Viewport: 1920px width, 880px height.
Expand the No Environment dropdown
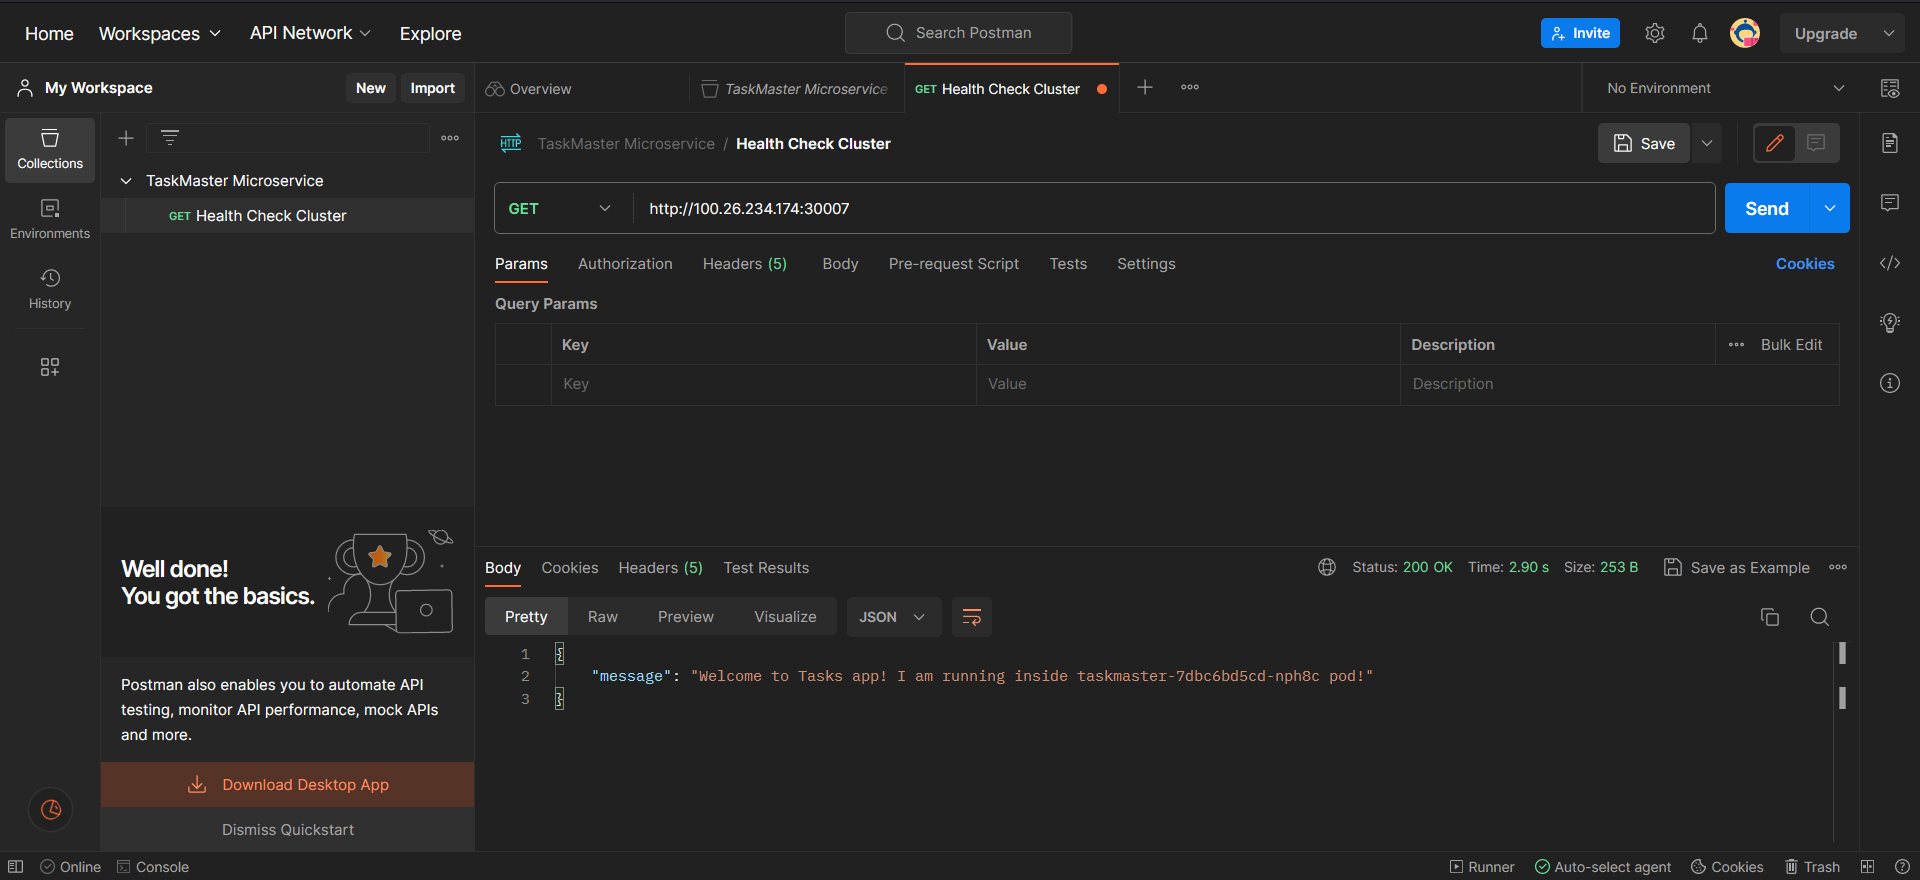(1725, 88)
